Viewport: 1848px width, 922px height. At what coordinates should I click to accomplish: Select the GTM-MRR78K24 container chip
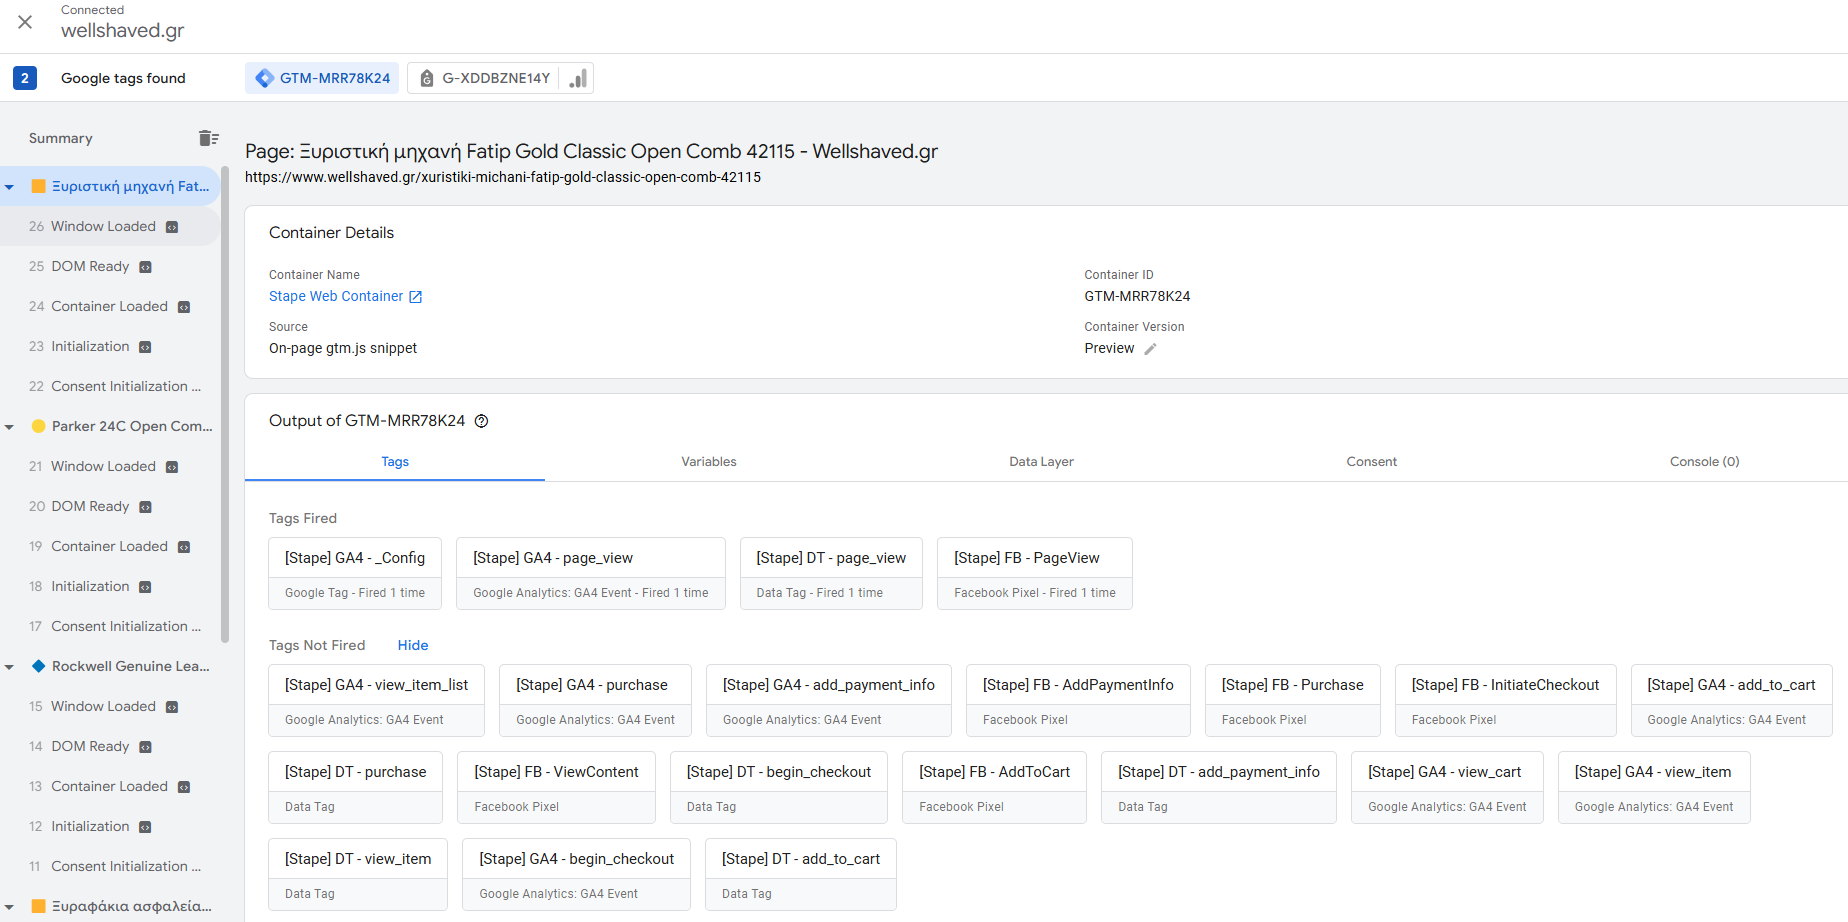pyautogui.click(x=322, y=78)
